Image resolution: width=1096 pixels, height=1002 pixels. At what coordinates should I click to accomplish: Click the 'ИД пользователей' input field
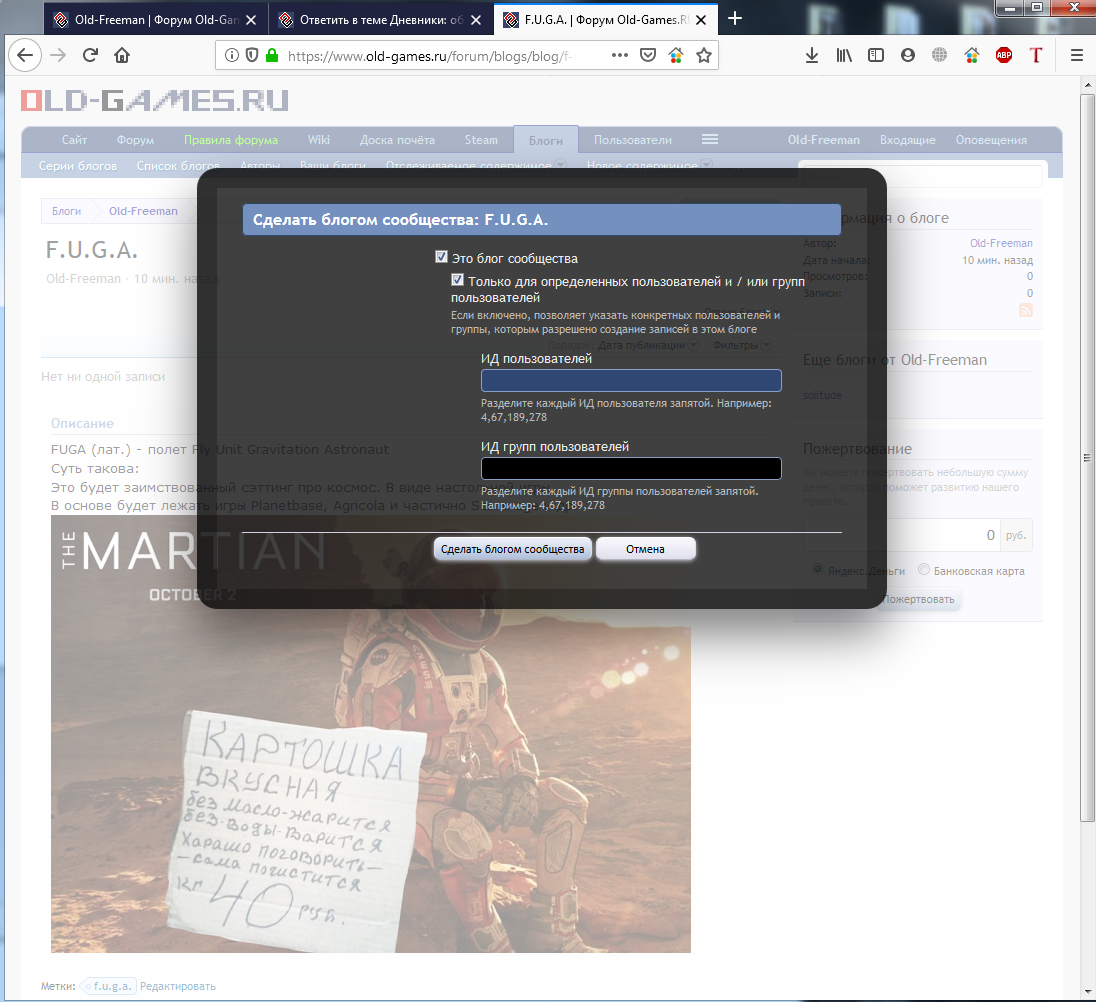point(631,381)
